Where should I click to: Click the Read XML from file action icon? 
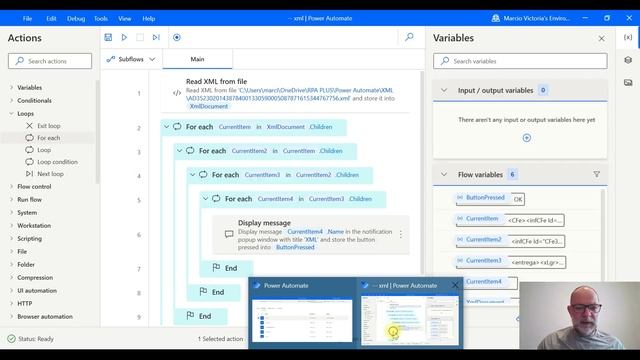(x=177, y=93)
